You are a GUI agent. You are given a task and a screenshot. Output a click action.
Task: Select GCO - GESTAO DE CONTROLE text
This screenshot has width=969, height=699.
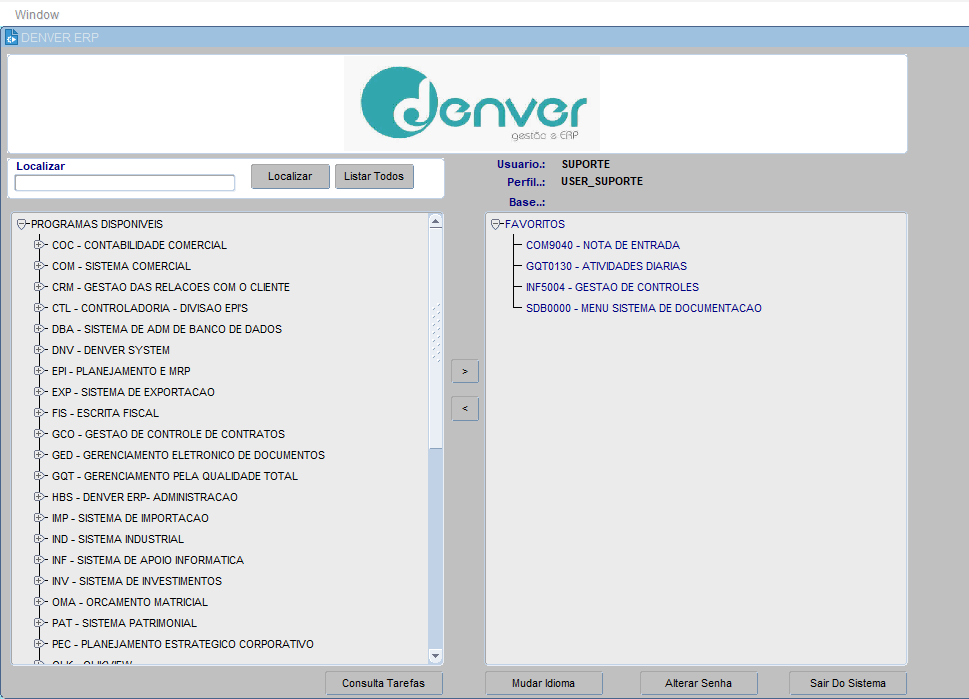[x=168, y=434]
